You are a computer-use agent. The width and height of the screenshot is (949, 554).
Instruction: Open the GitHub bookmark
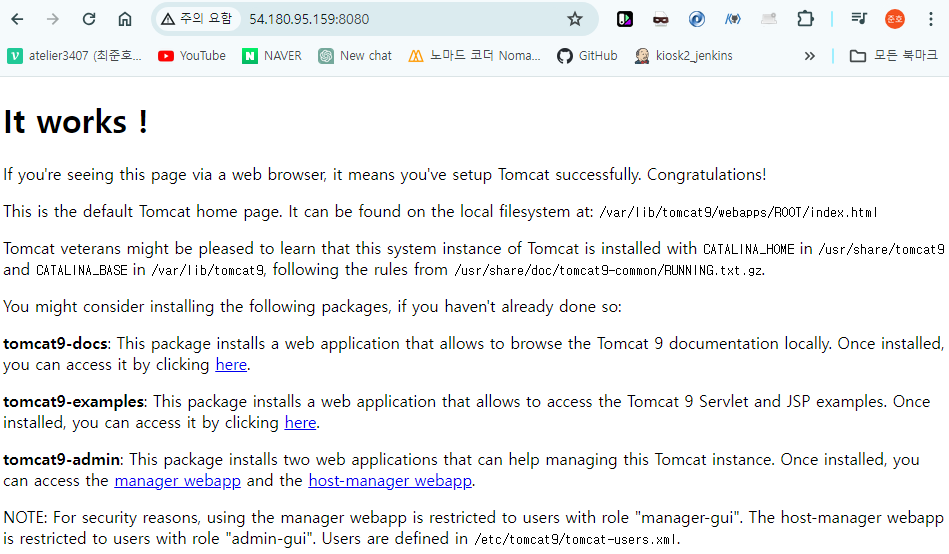coord(588,56)
